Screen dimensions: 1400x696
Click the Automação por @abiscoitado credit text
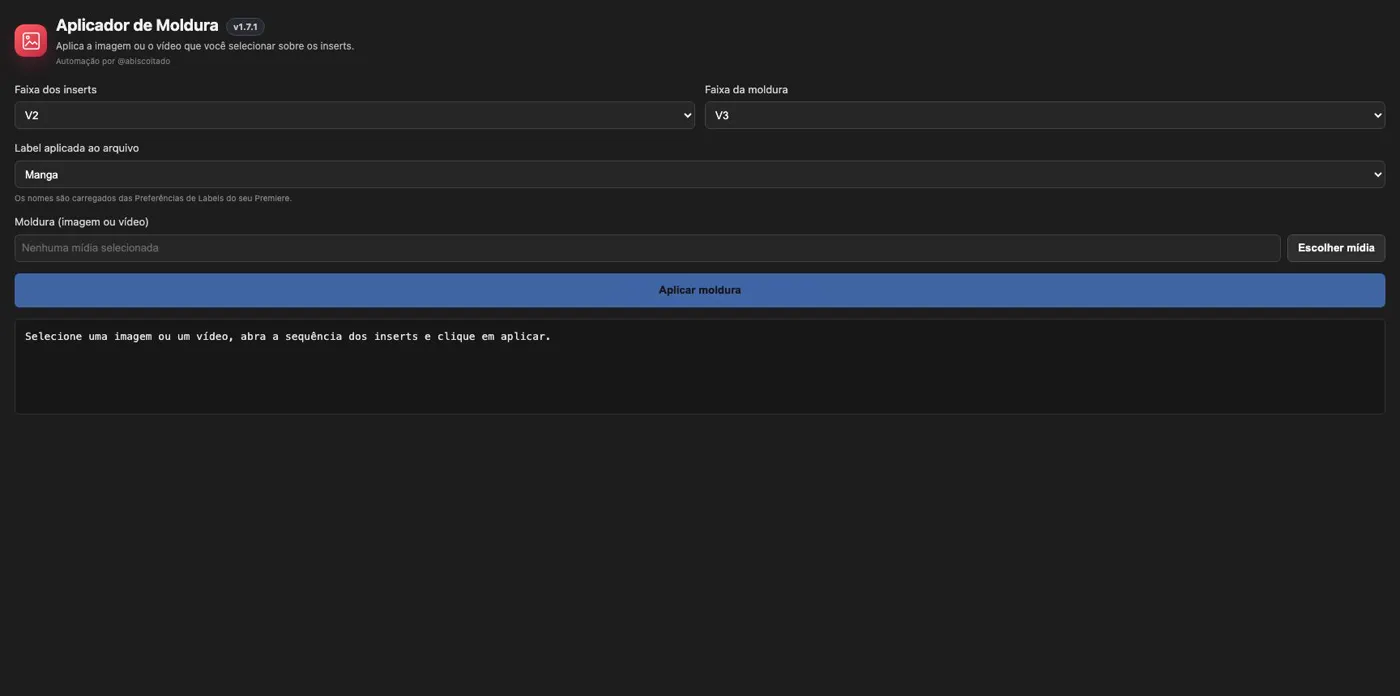[113, 61]
